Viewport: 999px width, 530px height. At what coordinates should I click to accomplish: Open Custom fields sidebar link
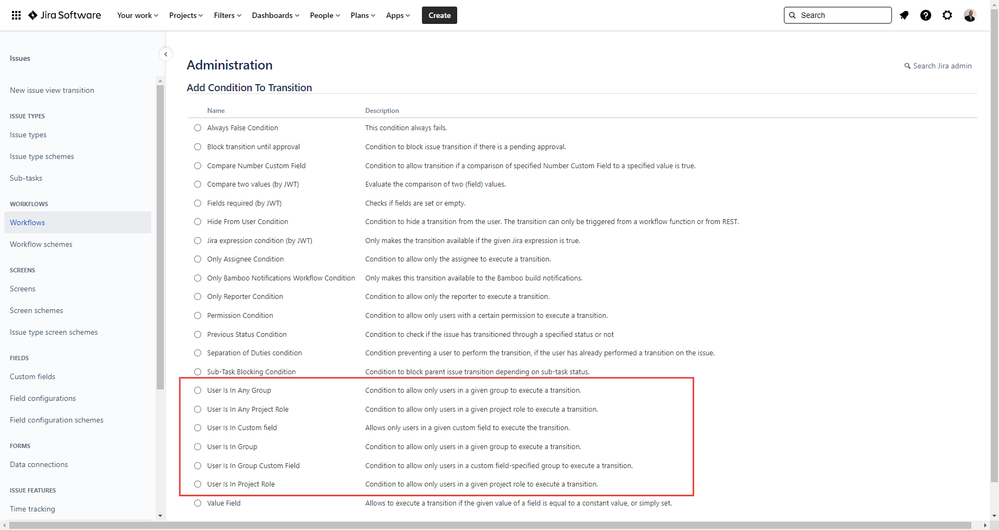coord(32,377)
